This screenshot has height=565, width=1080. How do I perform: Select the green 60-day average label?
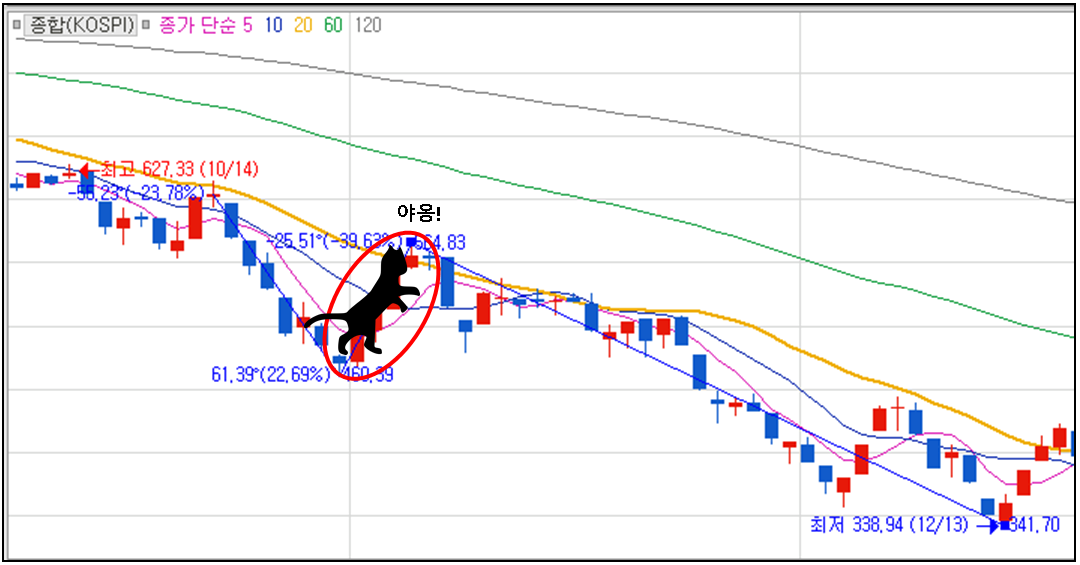333,25
